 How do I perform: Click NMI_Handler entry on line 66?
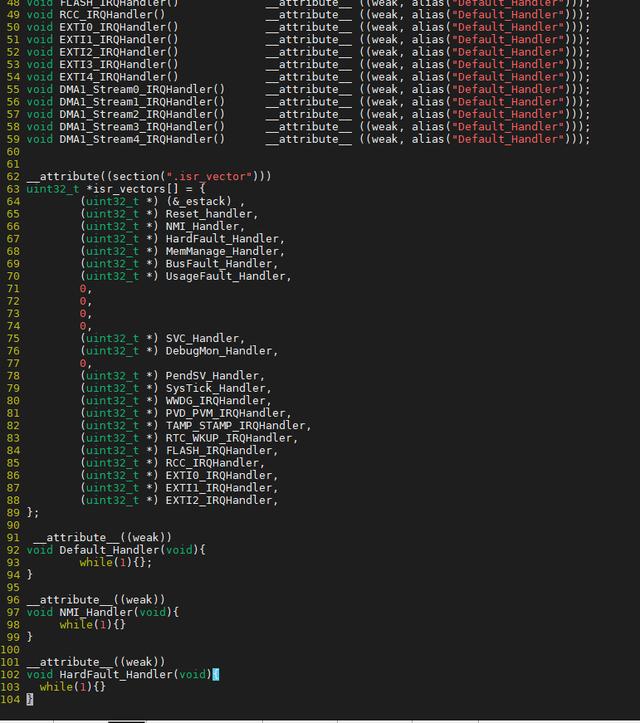click(x=202, y=226)
